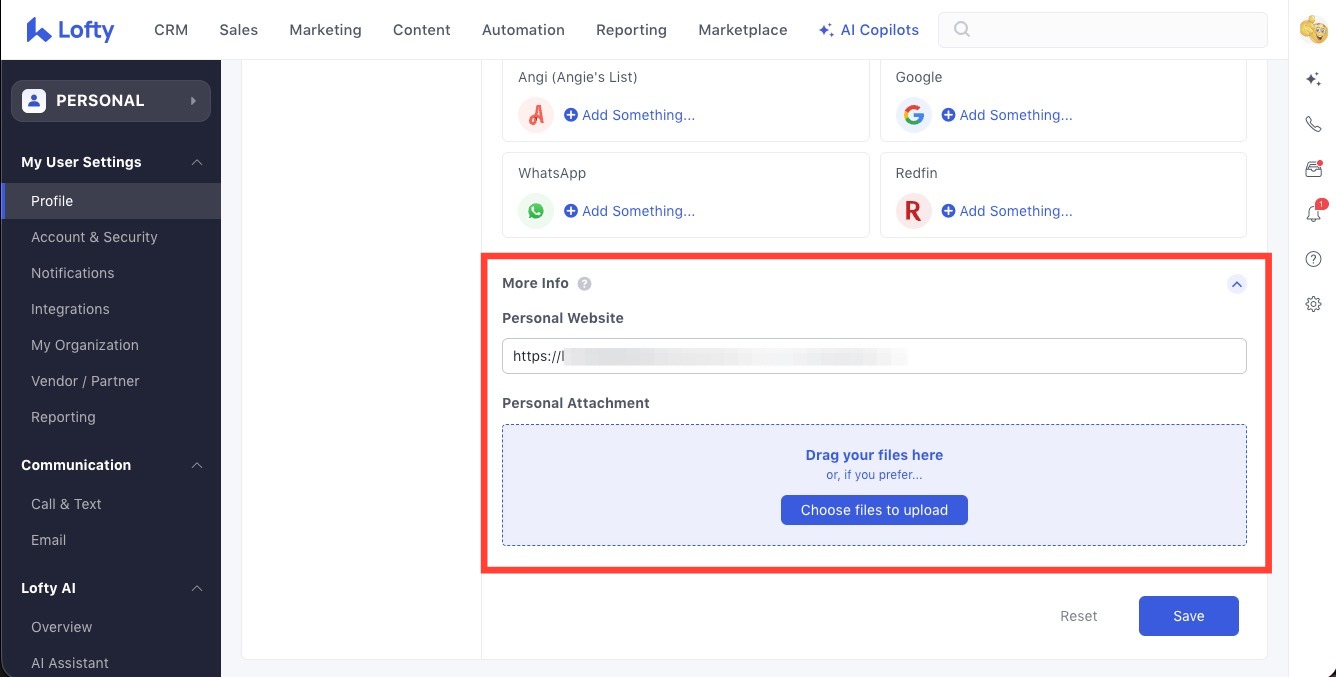Open the Sales menu
1336x677 pixels.
coord(239,30)
